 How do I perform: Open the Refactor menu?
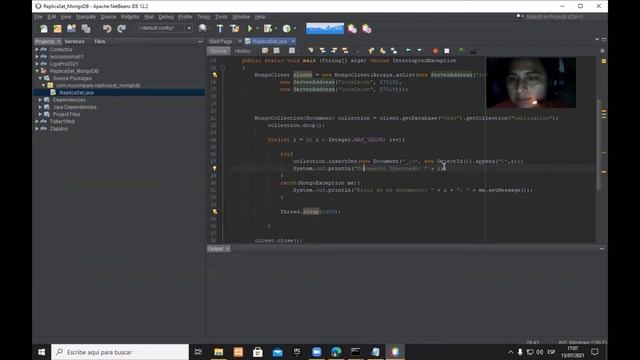[130, 17]
